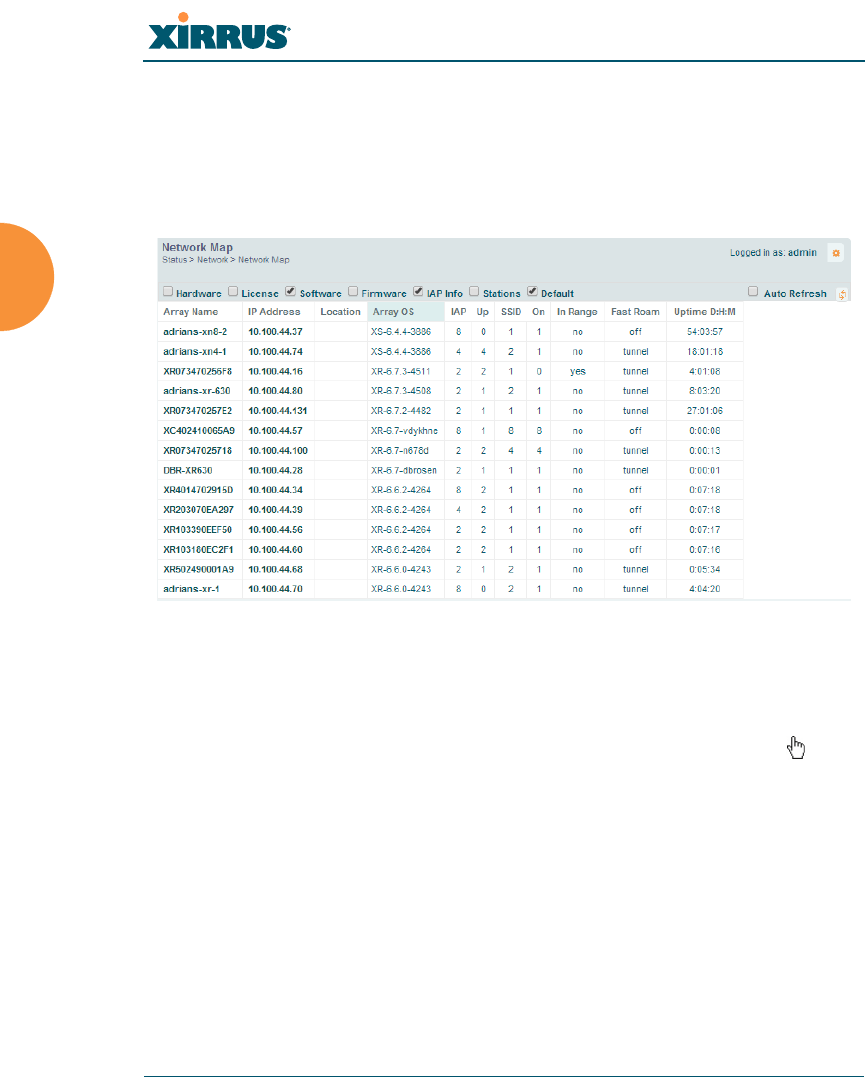Click IP address 10.100.44.28
The height and width of the screenshot is (1077, 865).
(276, 471)
